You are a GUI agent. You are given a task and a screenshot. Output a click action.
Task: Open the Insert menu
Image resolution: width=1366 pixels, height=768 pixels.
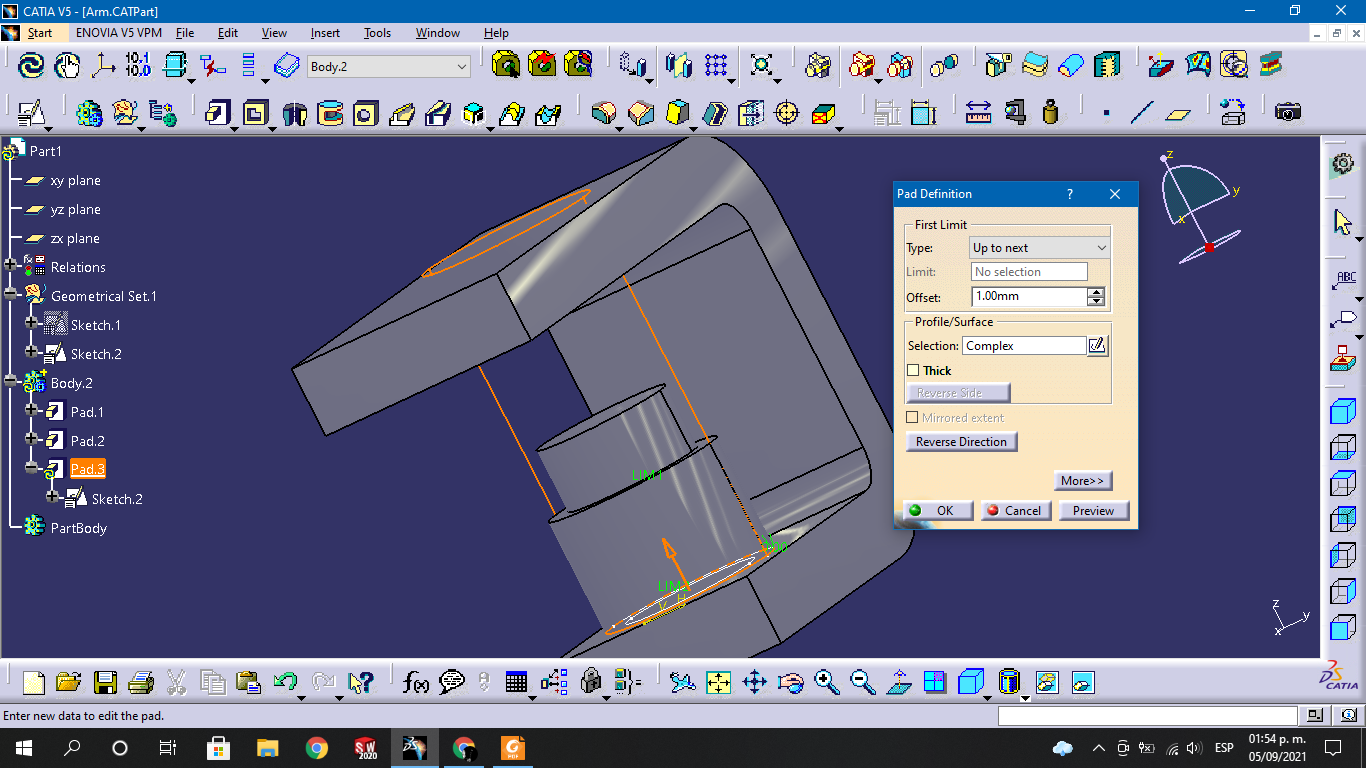(x=325, y=32)
